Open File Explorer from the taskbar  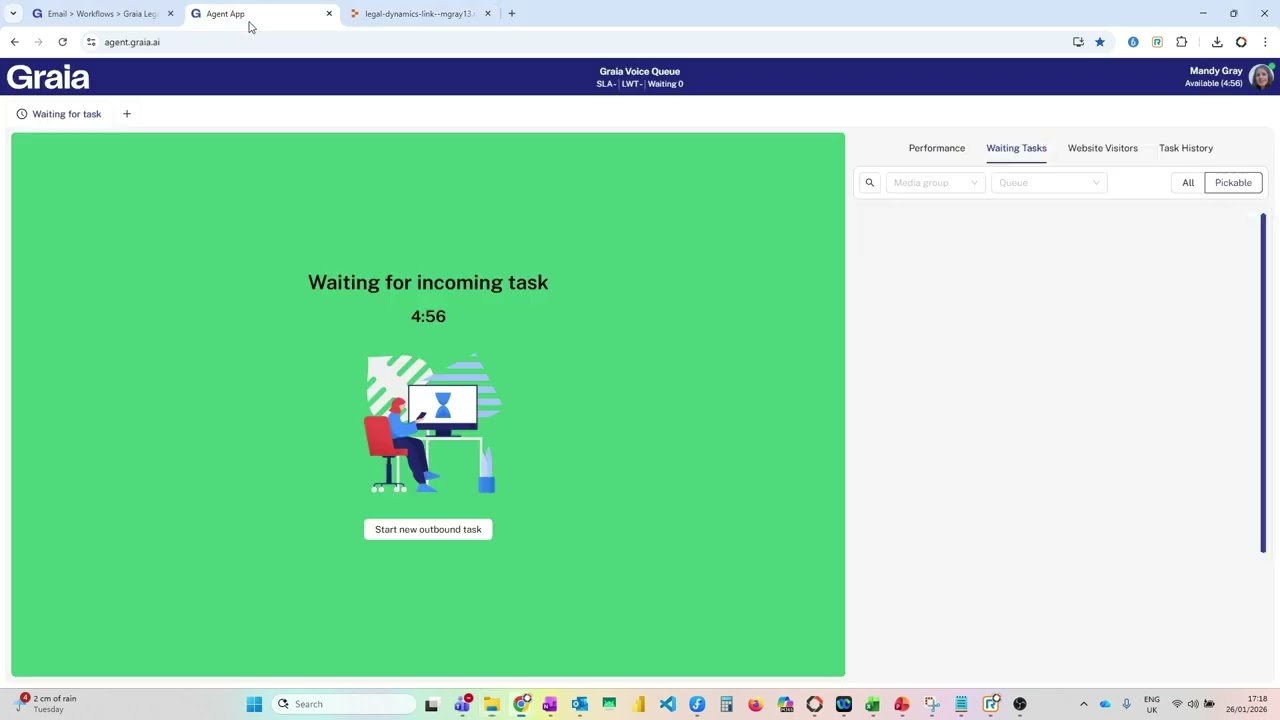(491, 704)
